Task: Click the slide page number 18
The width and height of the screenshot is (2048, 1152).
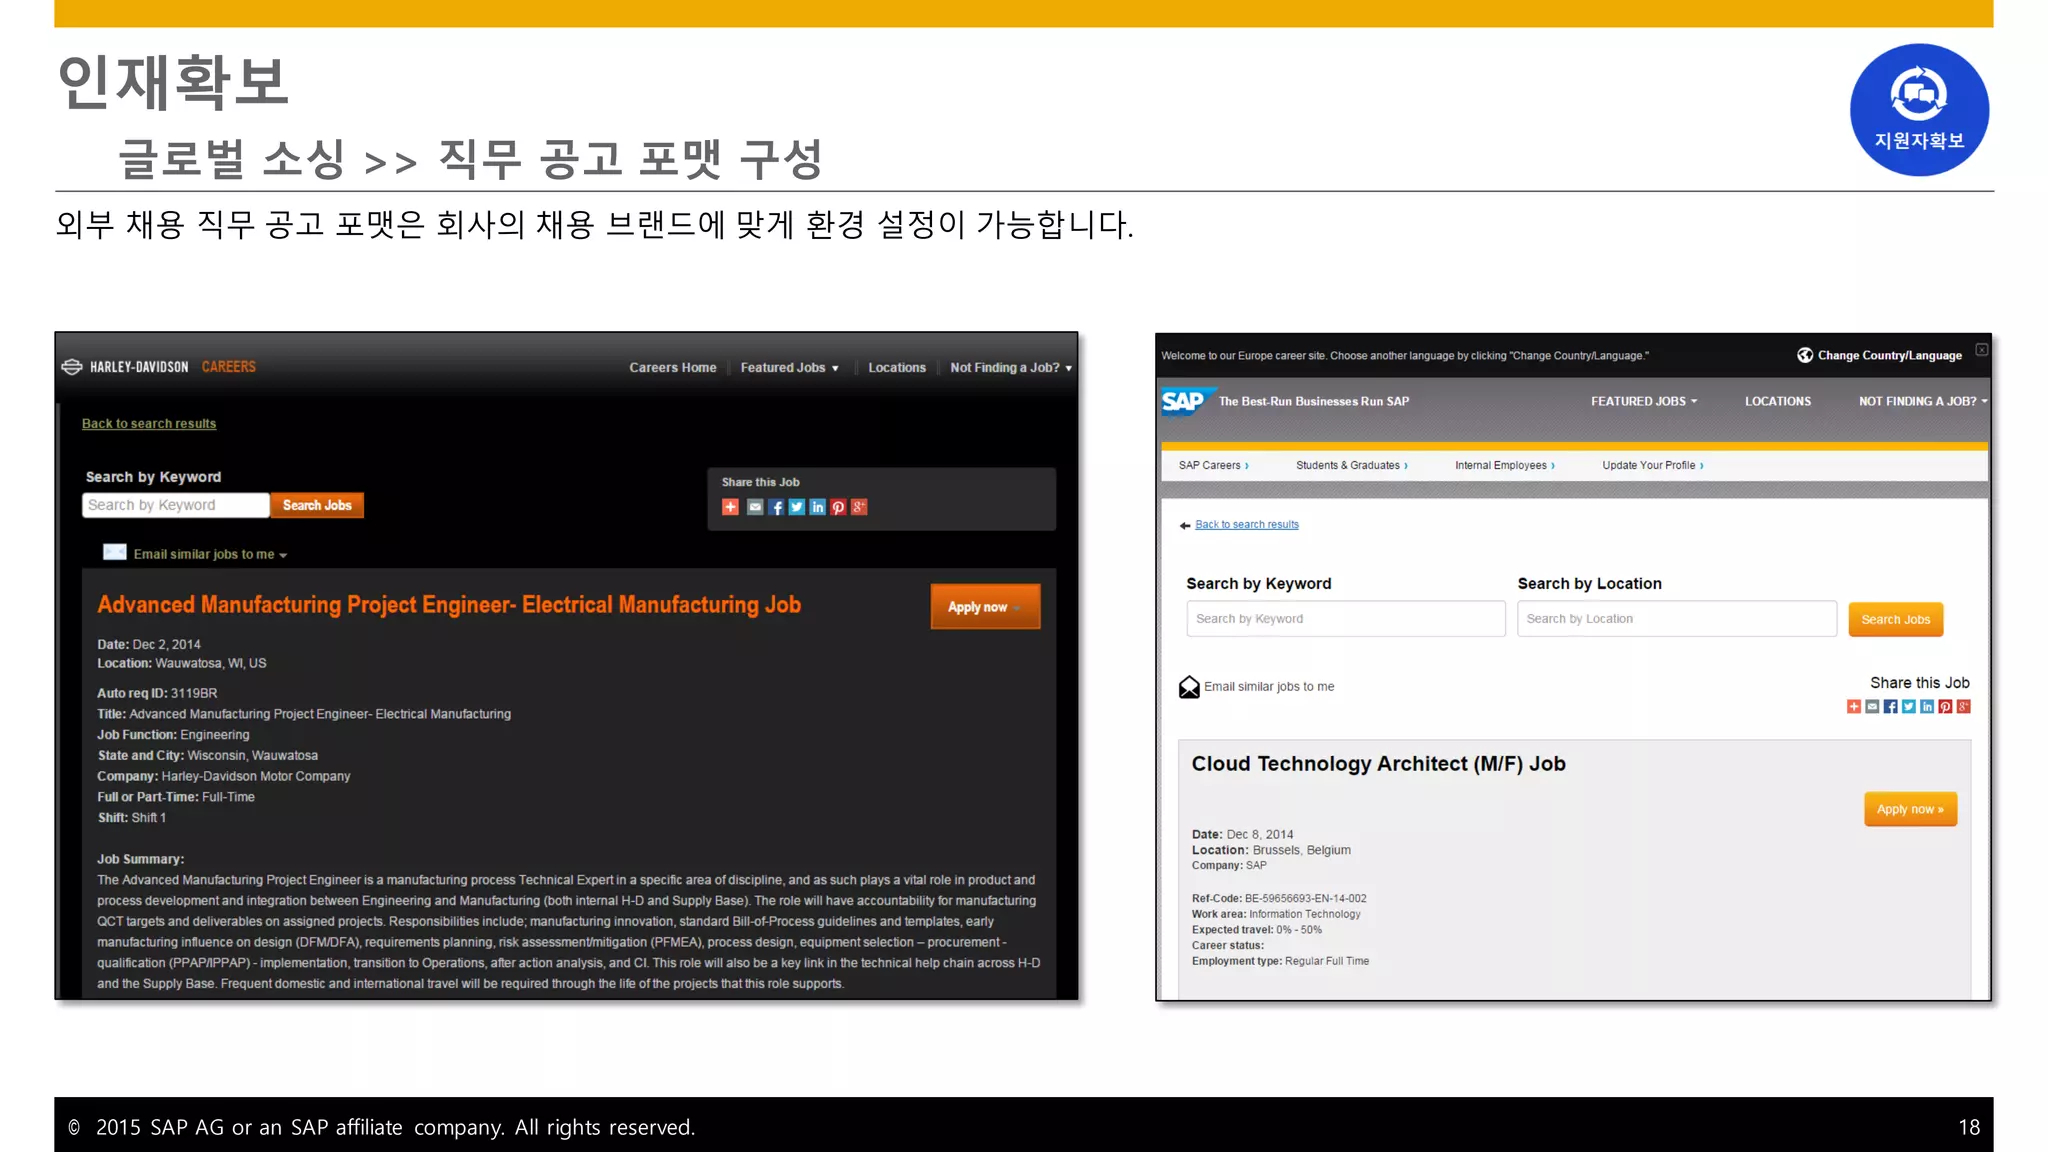Action: tap(1969, 1128)
